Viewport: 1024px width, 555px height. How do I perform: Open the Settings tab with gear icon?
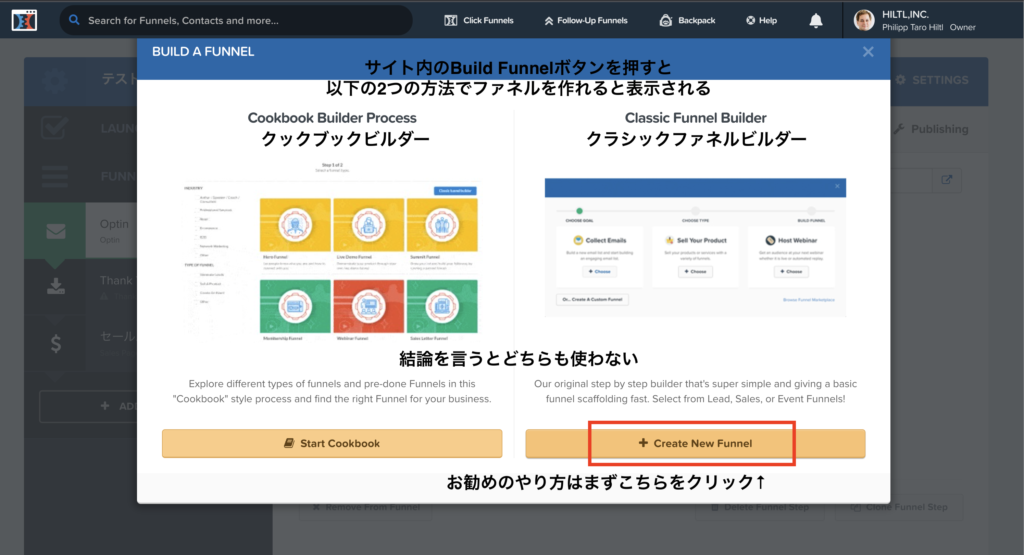932,80
